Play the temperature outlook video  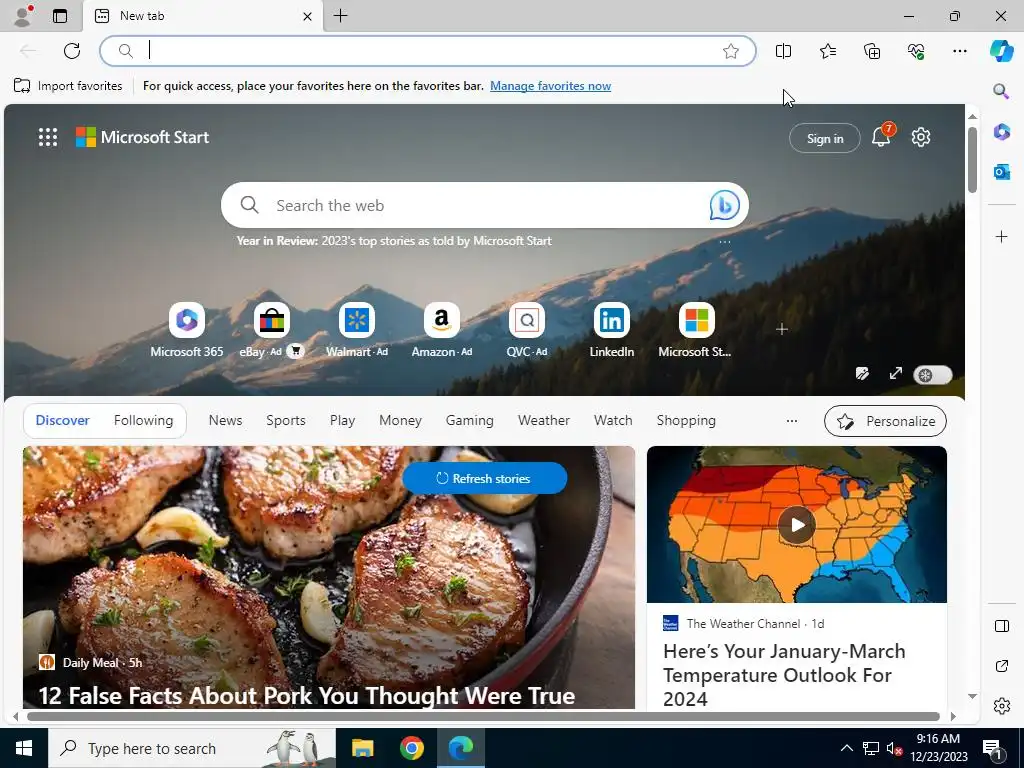pos(796,524)
